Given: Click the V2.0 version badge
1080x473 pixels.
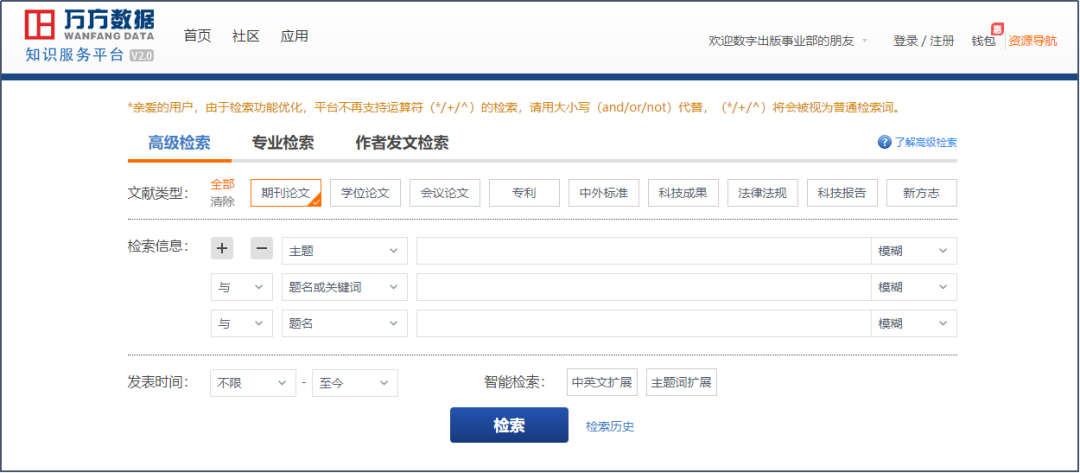Looking at the screenshot, I should click(x=141, y=56).
